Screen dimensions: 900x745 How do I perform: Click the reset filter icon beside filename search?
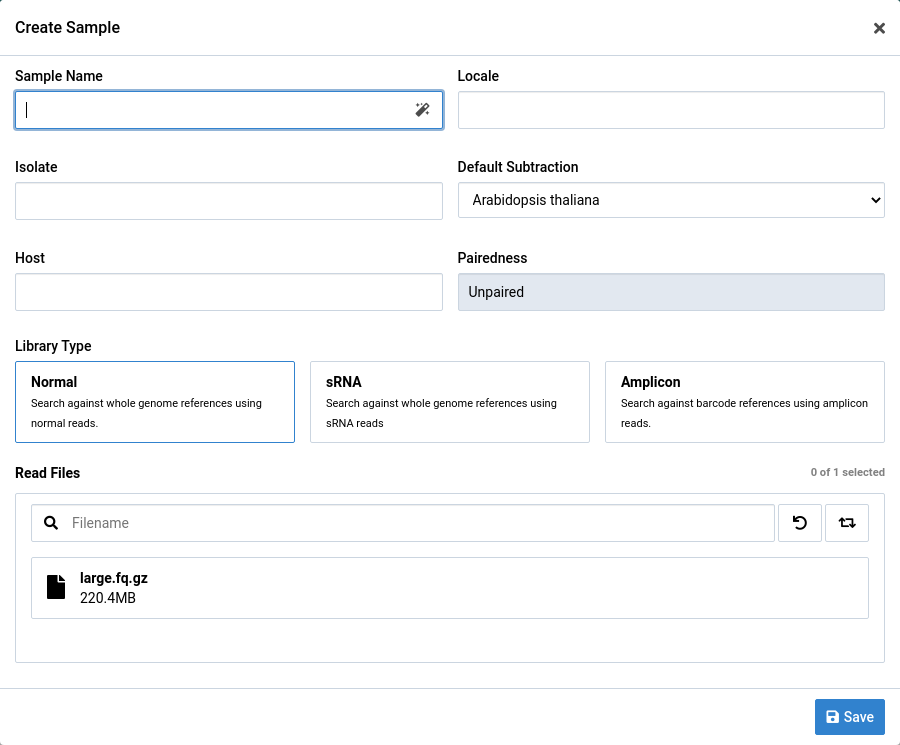point(799,522)
